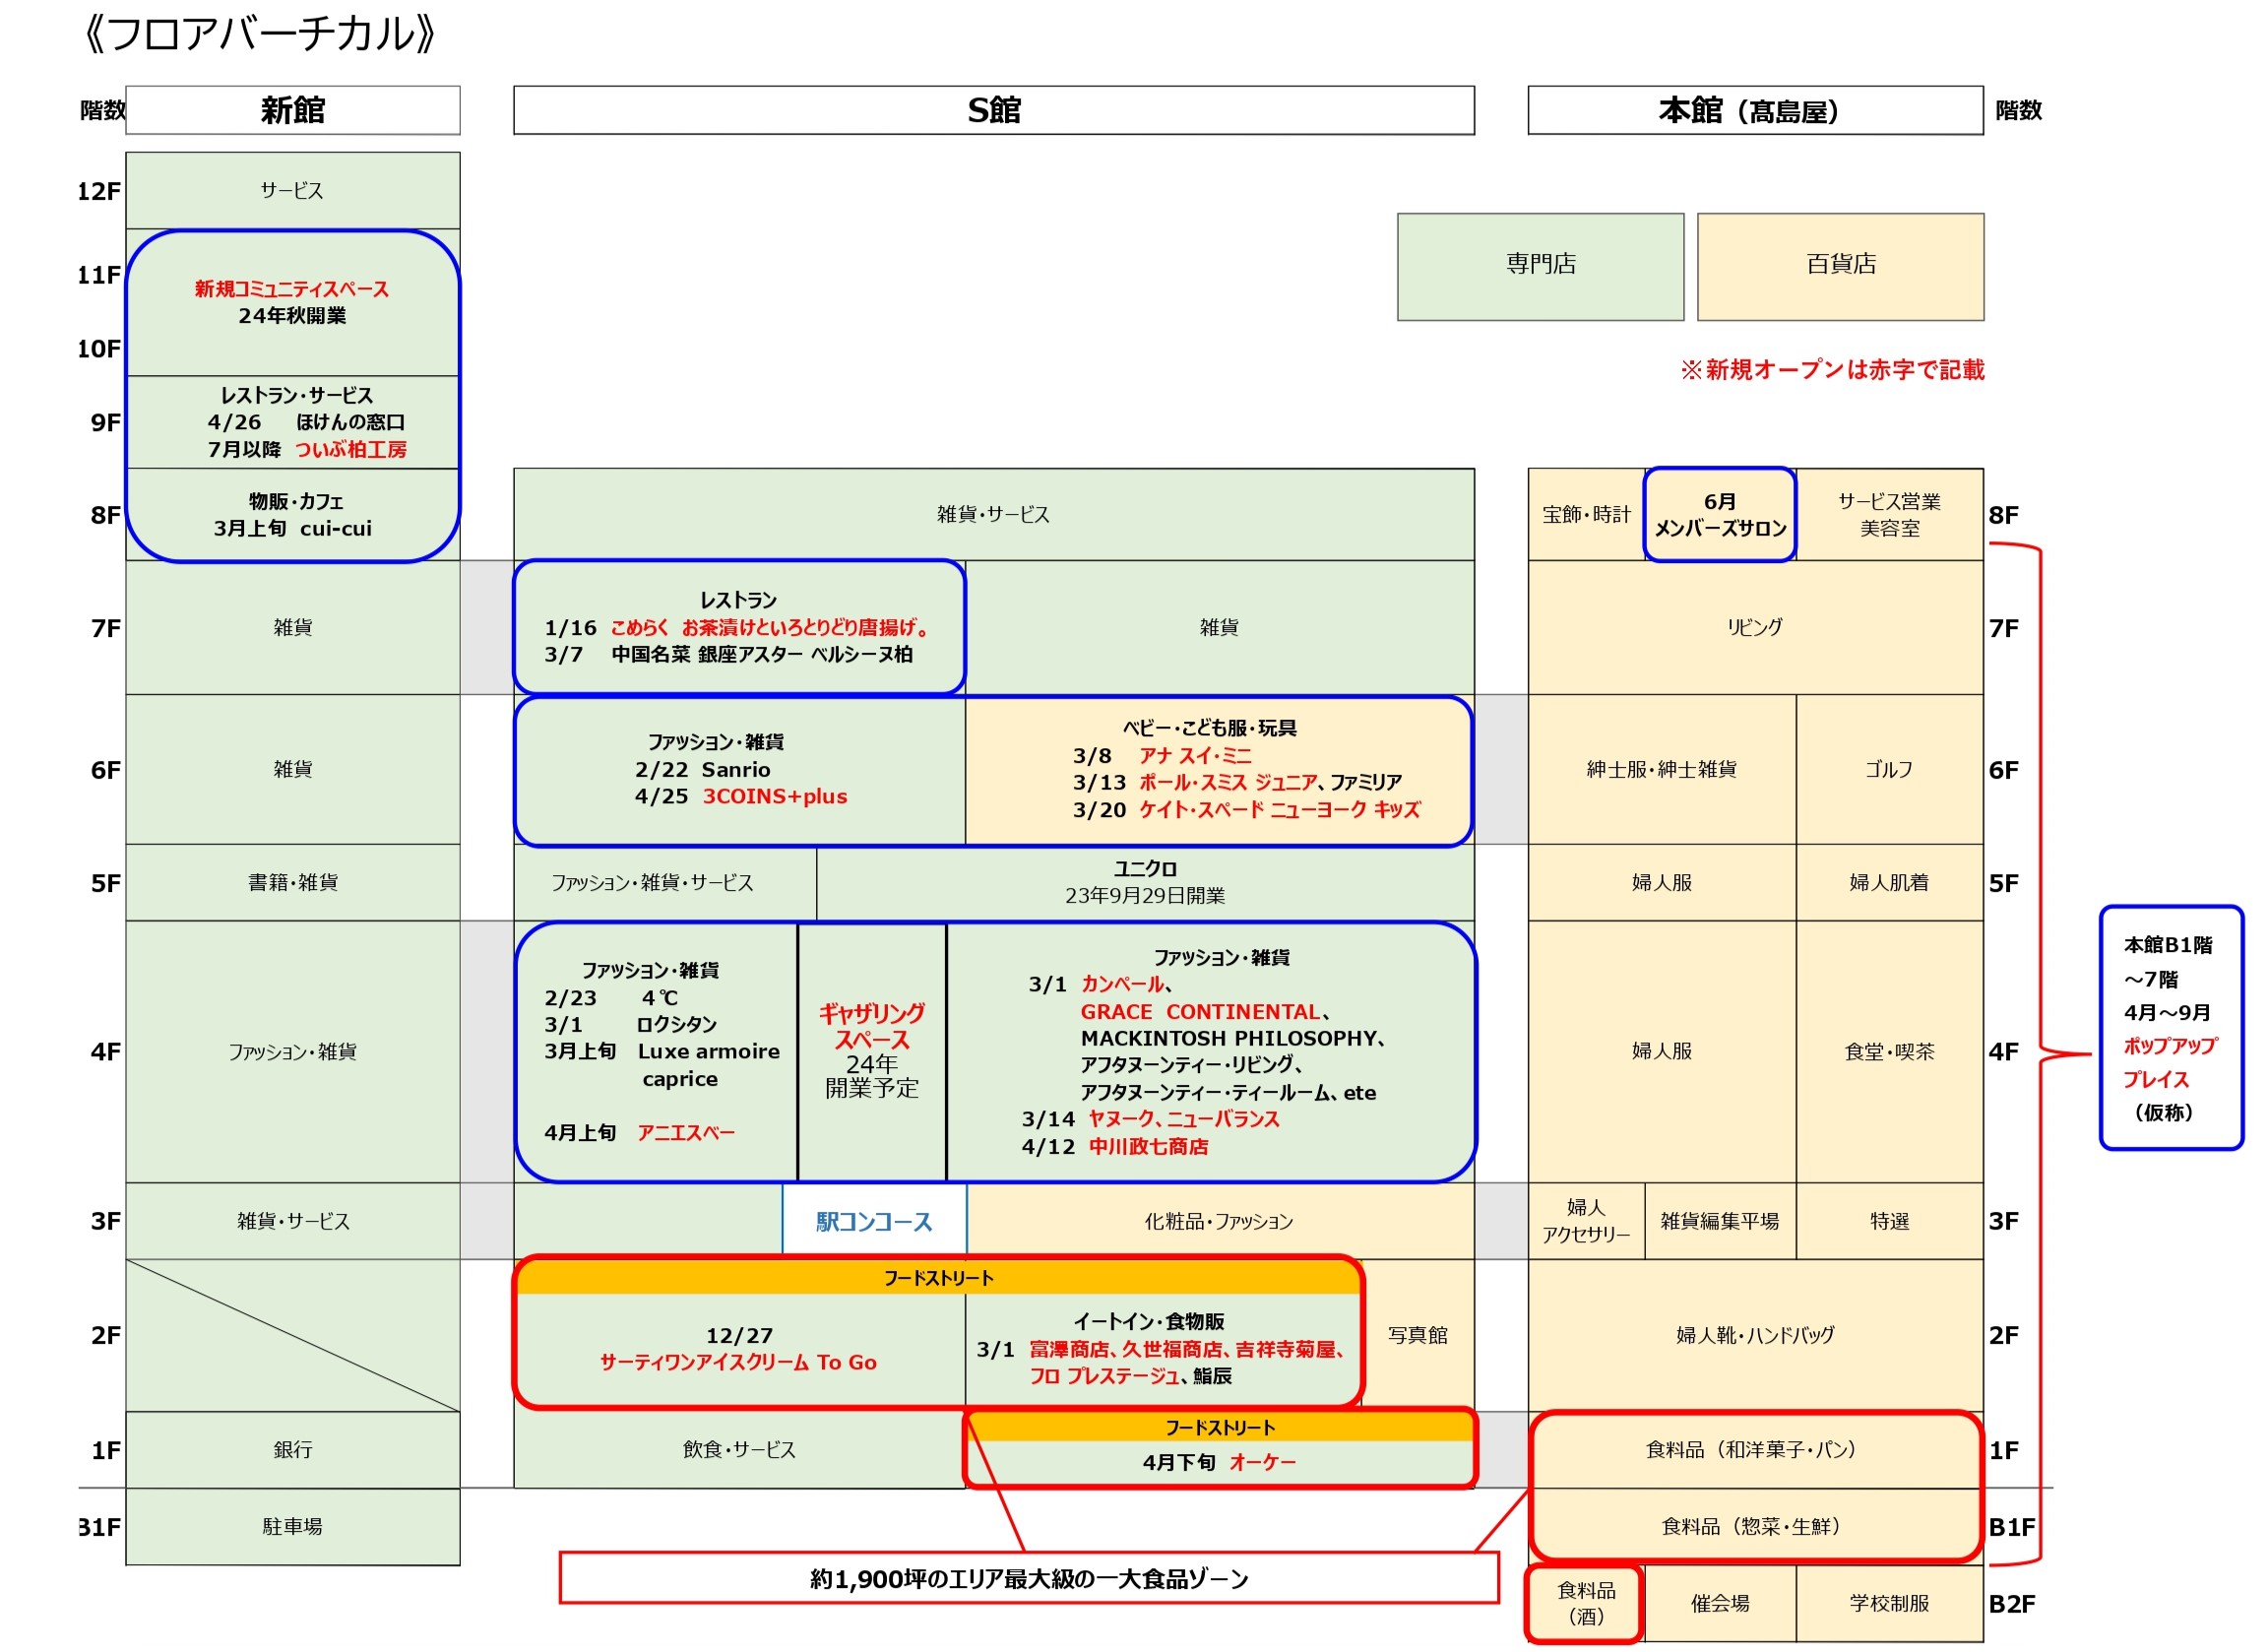Screen dimensions: 2268x1652
Task: Click the 2/22 Sanrio entry
Action: click(x=703, y=770)
